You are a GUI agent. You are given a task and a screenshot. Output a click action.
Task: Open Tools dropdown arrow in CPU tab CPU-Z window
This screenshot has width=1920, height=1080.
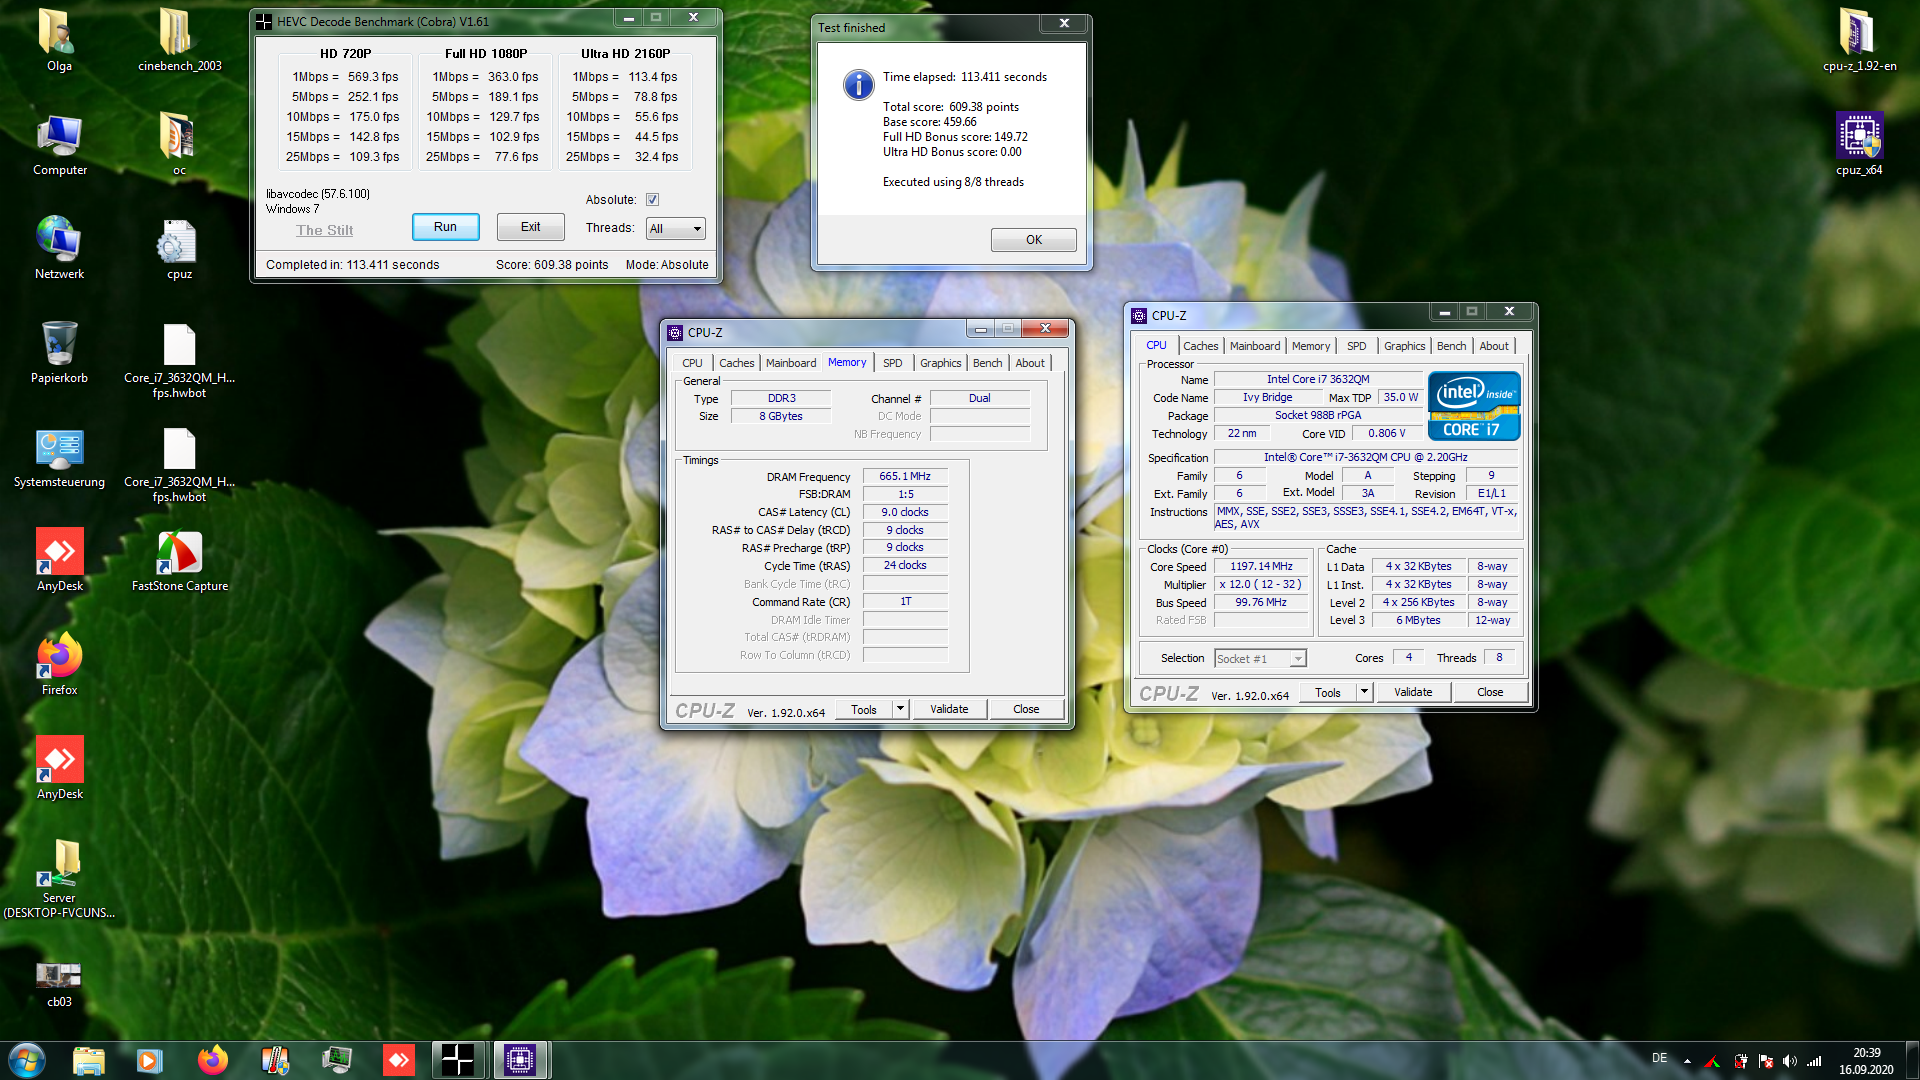[1364, 692]
